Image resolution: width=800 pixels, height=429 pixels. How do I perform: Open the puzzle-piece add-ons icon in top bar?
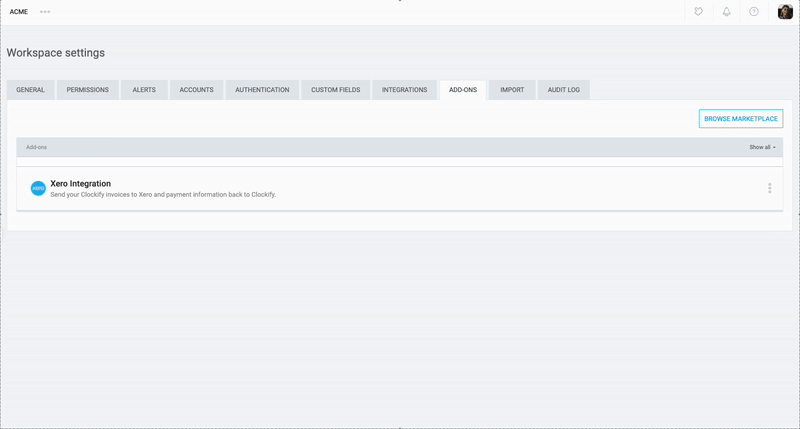click(699, 12)
